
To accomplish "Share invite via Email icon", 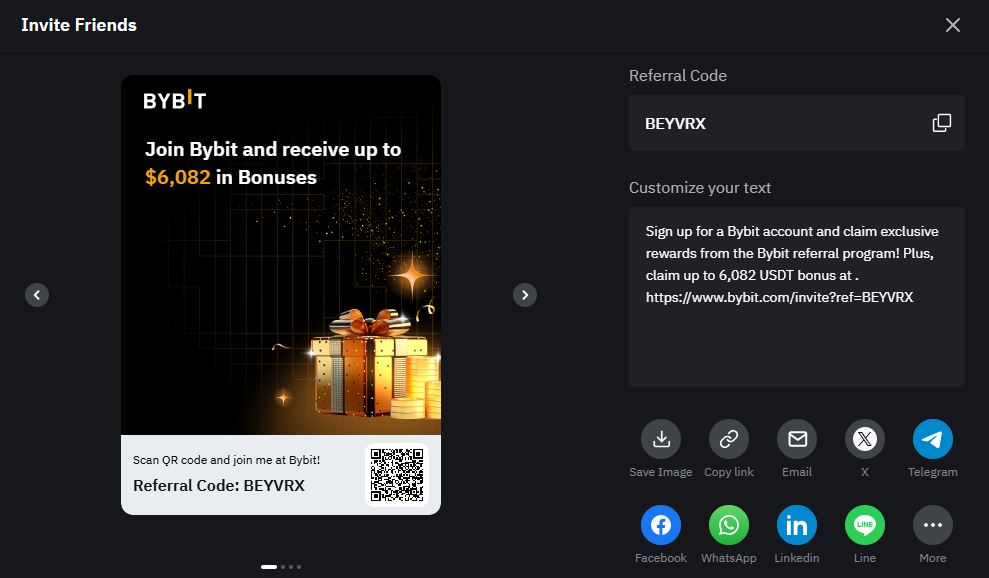I will tap(797, 439).
